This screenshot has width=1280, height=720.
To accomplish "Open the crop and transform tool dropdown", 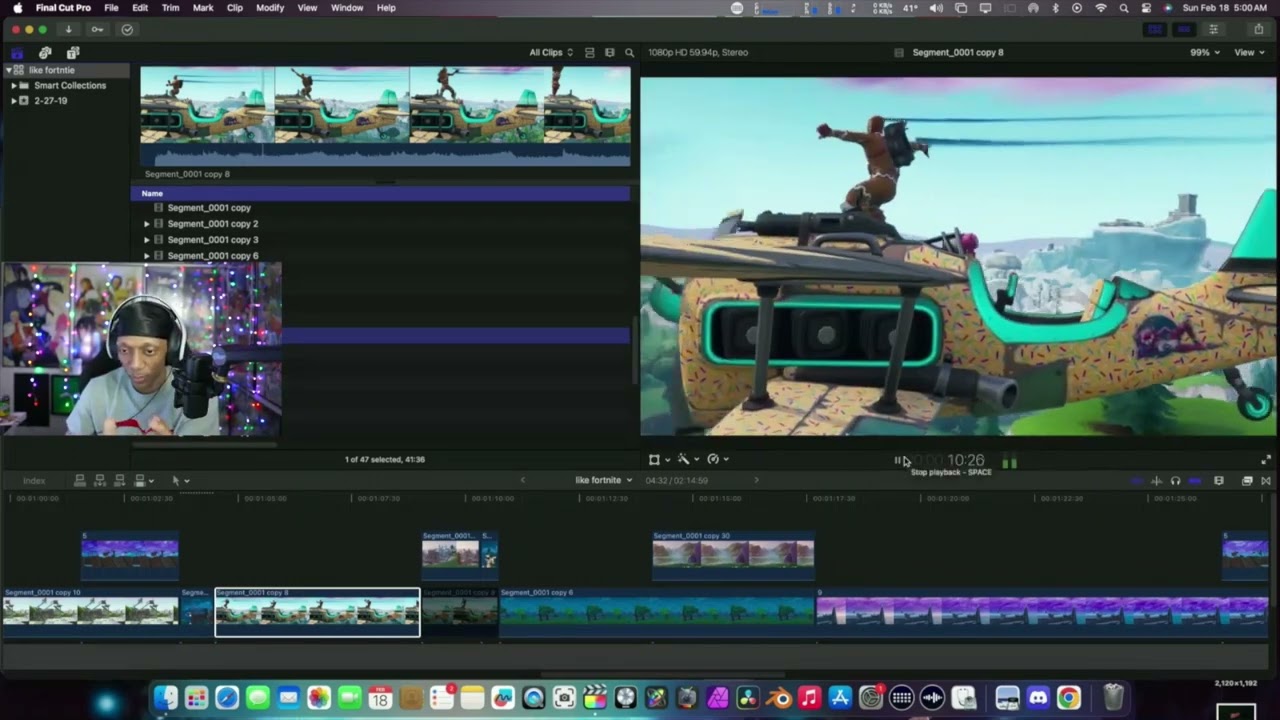I will click(x=659, y=460).
